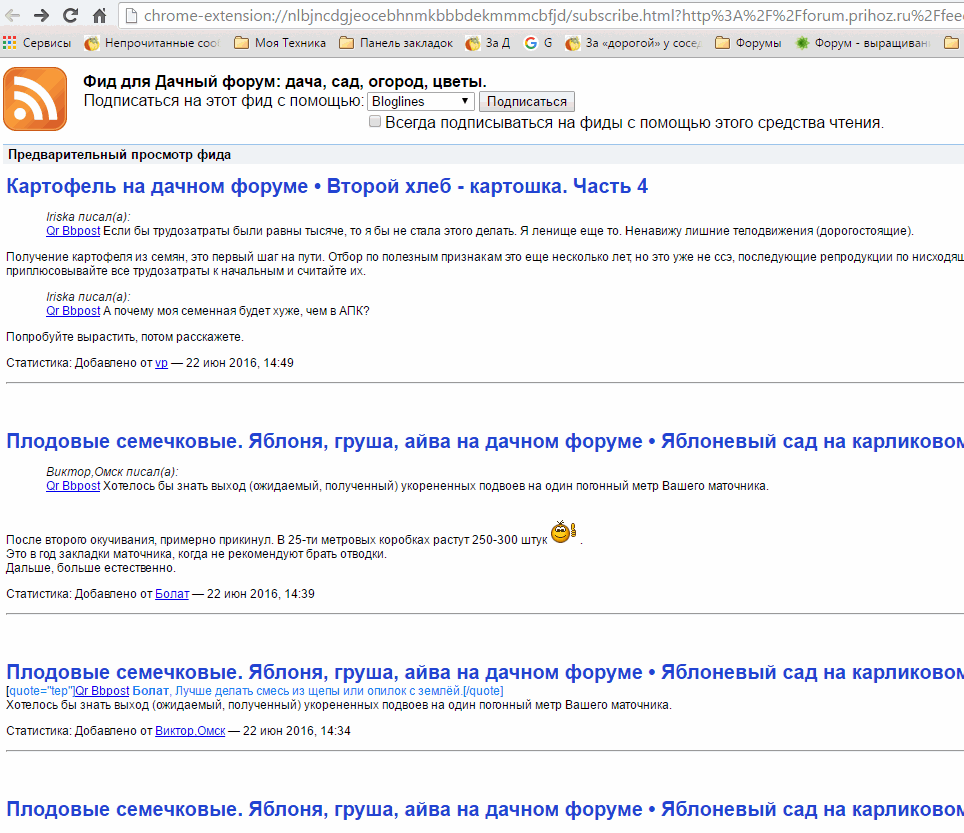Open the 'Панель закладок' bookmark folder
964x833 pixels.
tap(396, 43)
